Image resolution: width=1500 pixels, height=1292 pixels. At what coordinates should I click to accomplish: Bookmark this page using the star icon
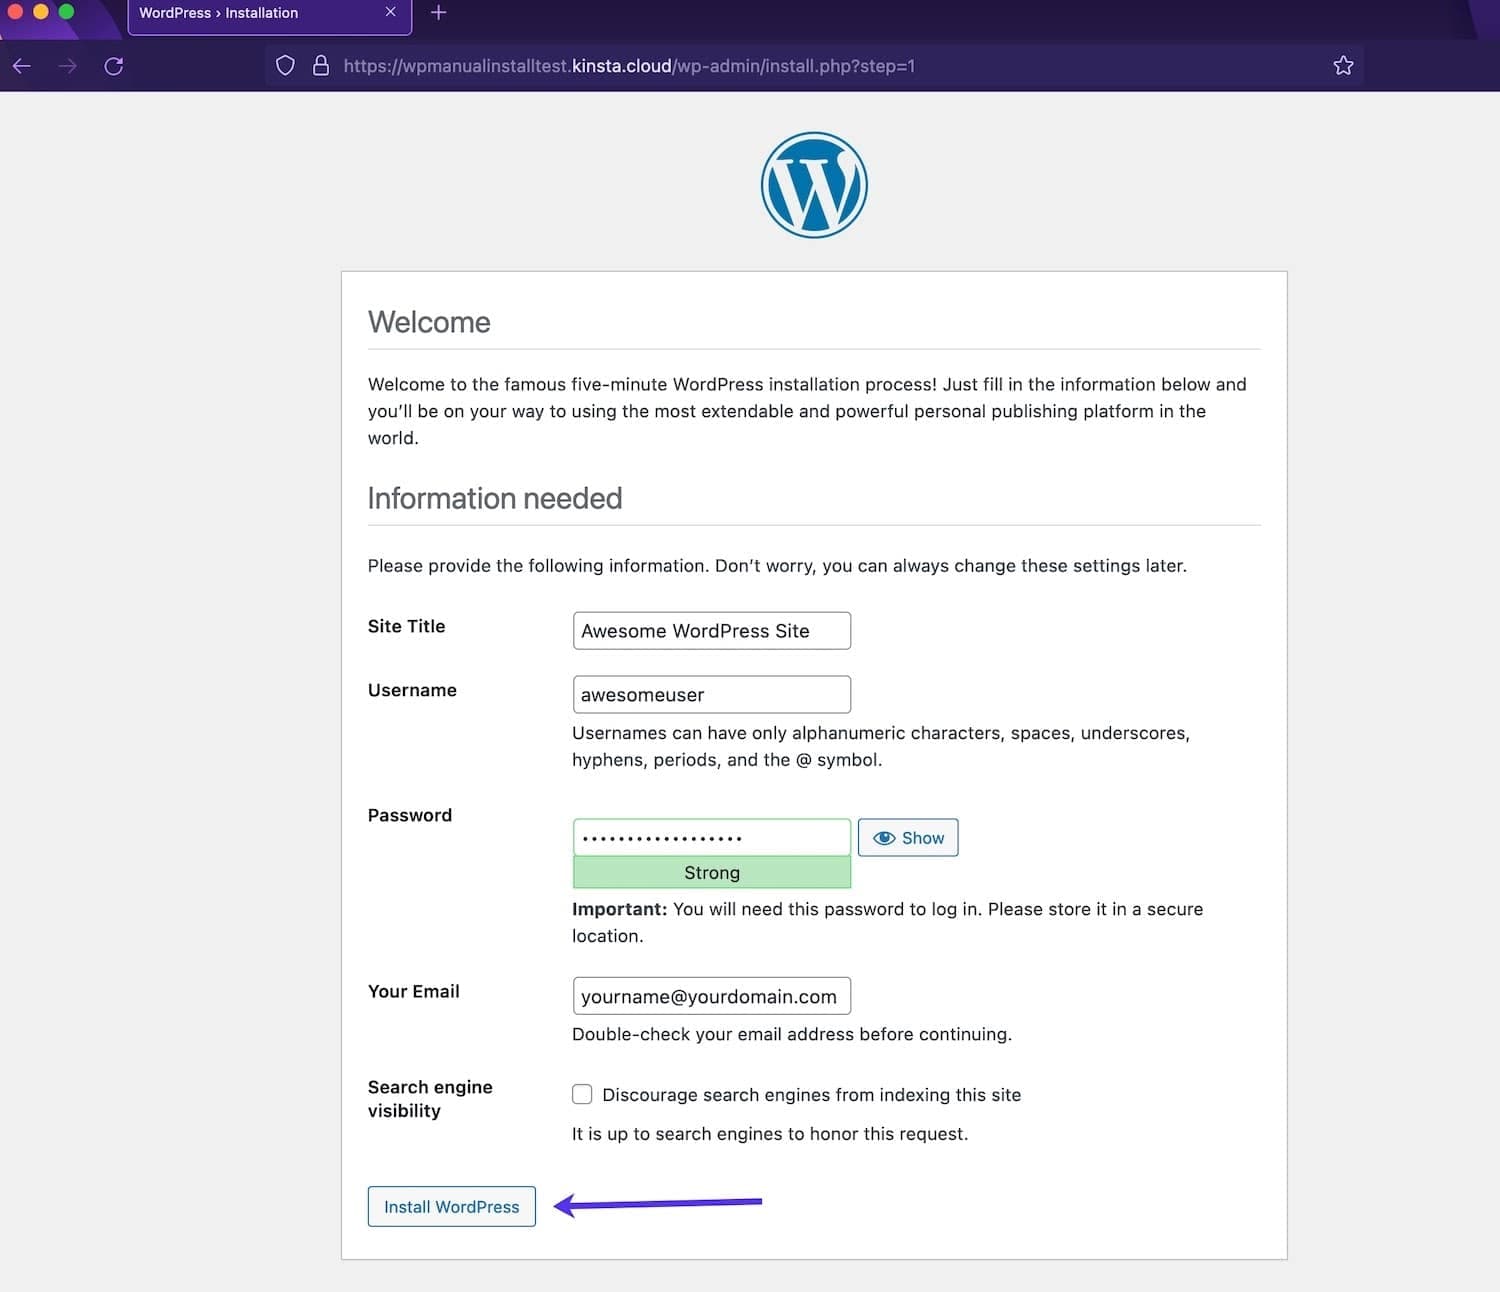pyautogui.click(x=1342, y=65)
